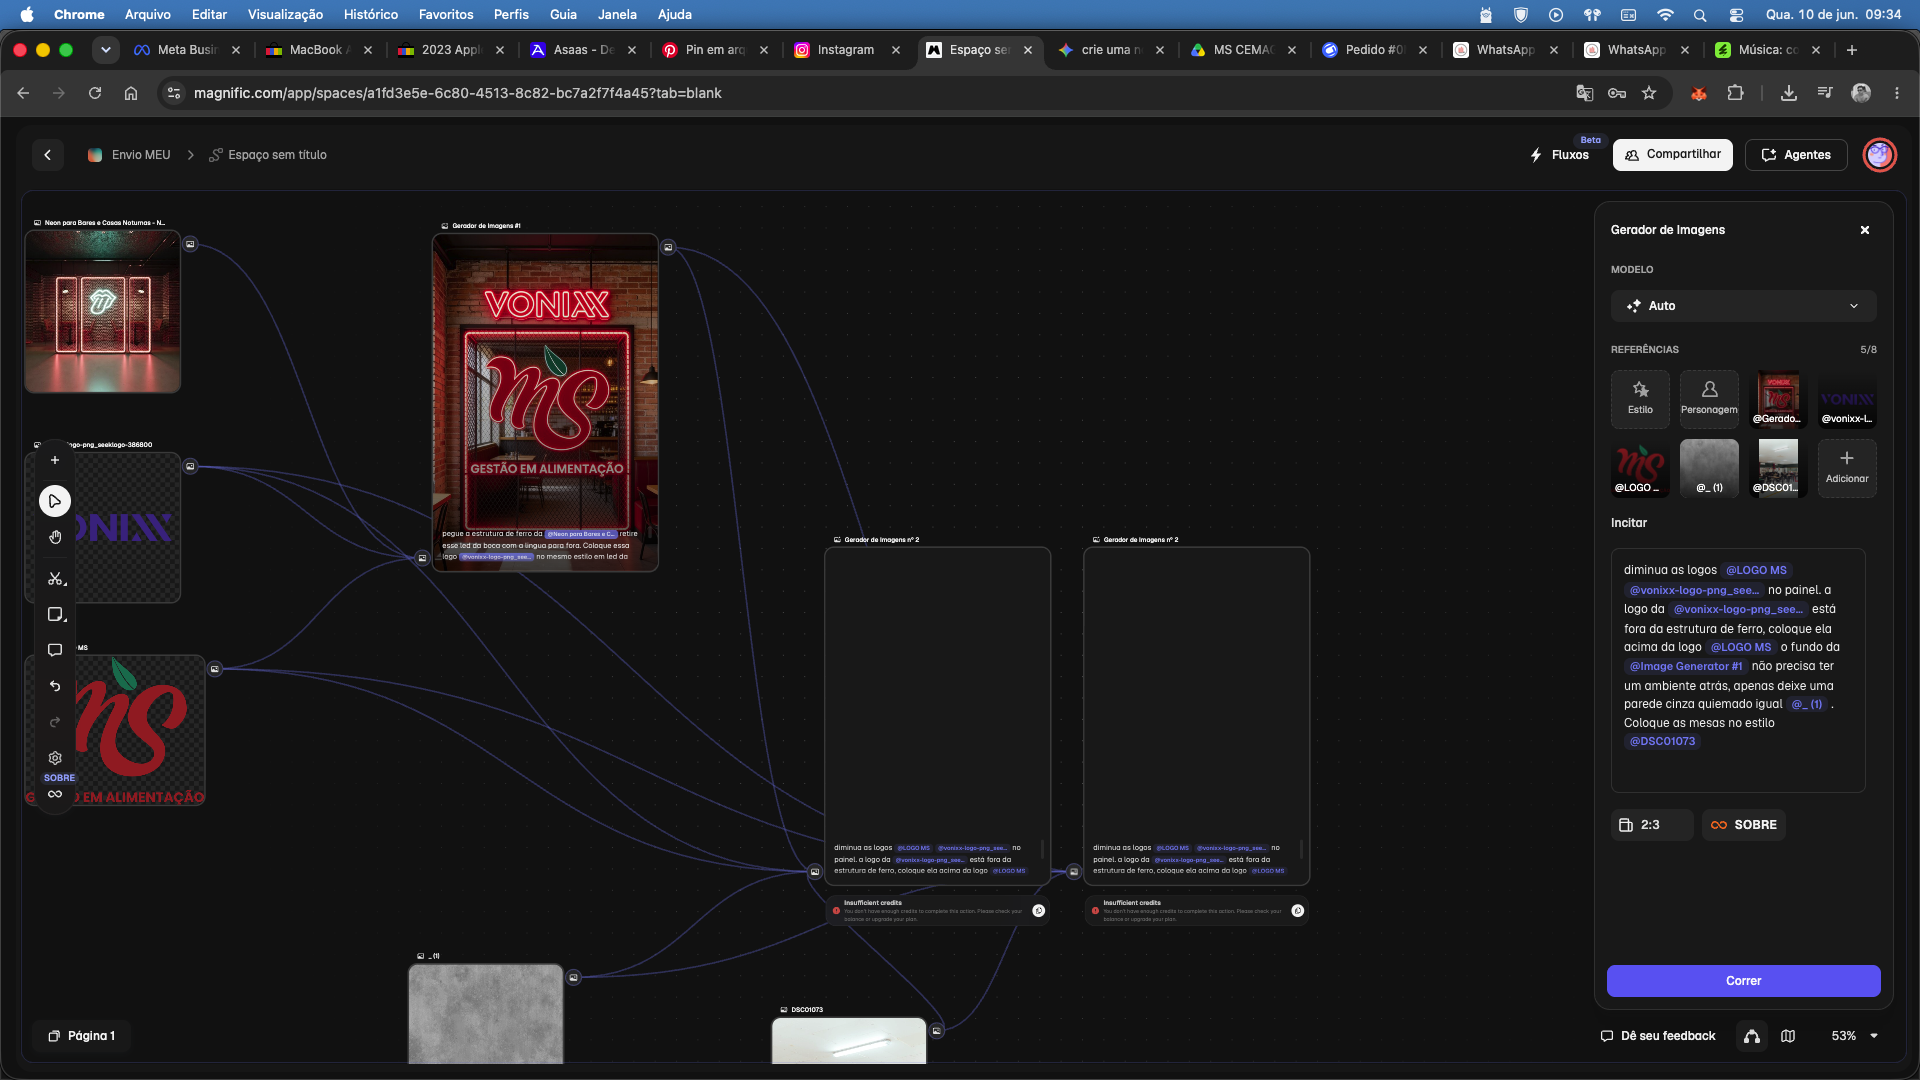Click the Chrome extensions puzzle icon
Viewport: 1920px width, 1080px height.
1736,93
